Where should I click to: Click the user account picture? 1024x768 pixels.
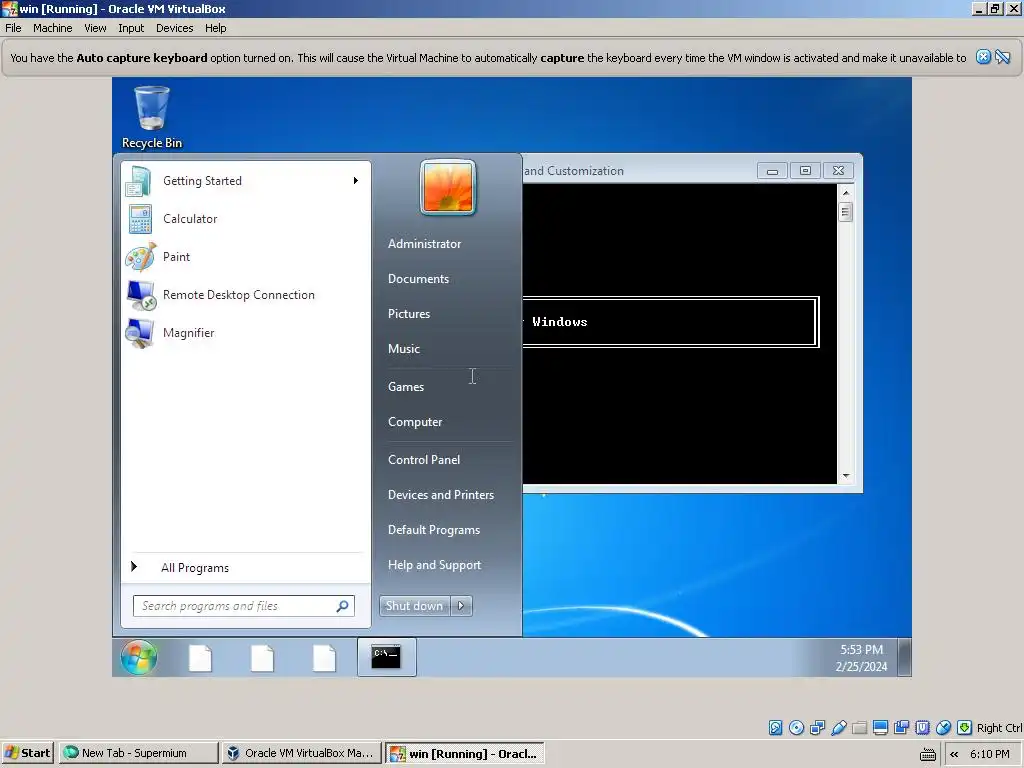point(447,187)
